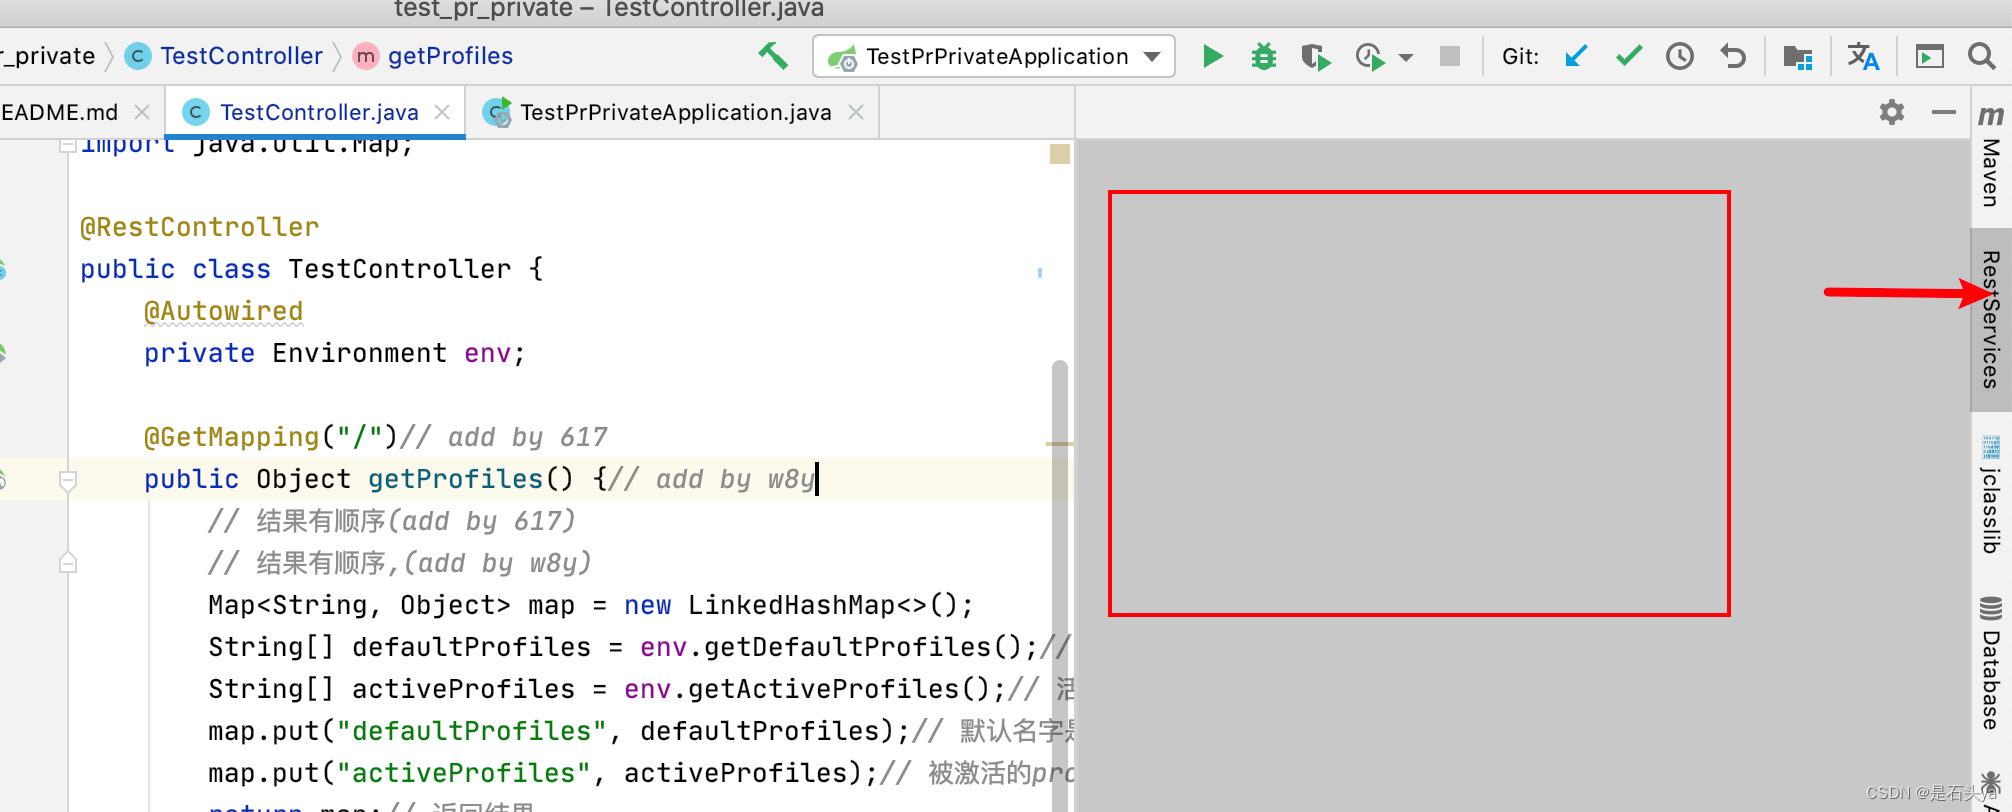The height and width of the screenshot is (812, 2012).
Task: Click the "defaultProfiles" string literal
Action: point(472,731)
